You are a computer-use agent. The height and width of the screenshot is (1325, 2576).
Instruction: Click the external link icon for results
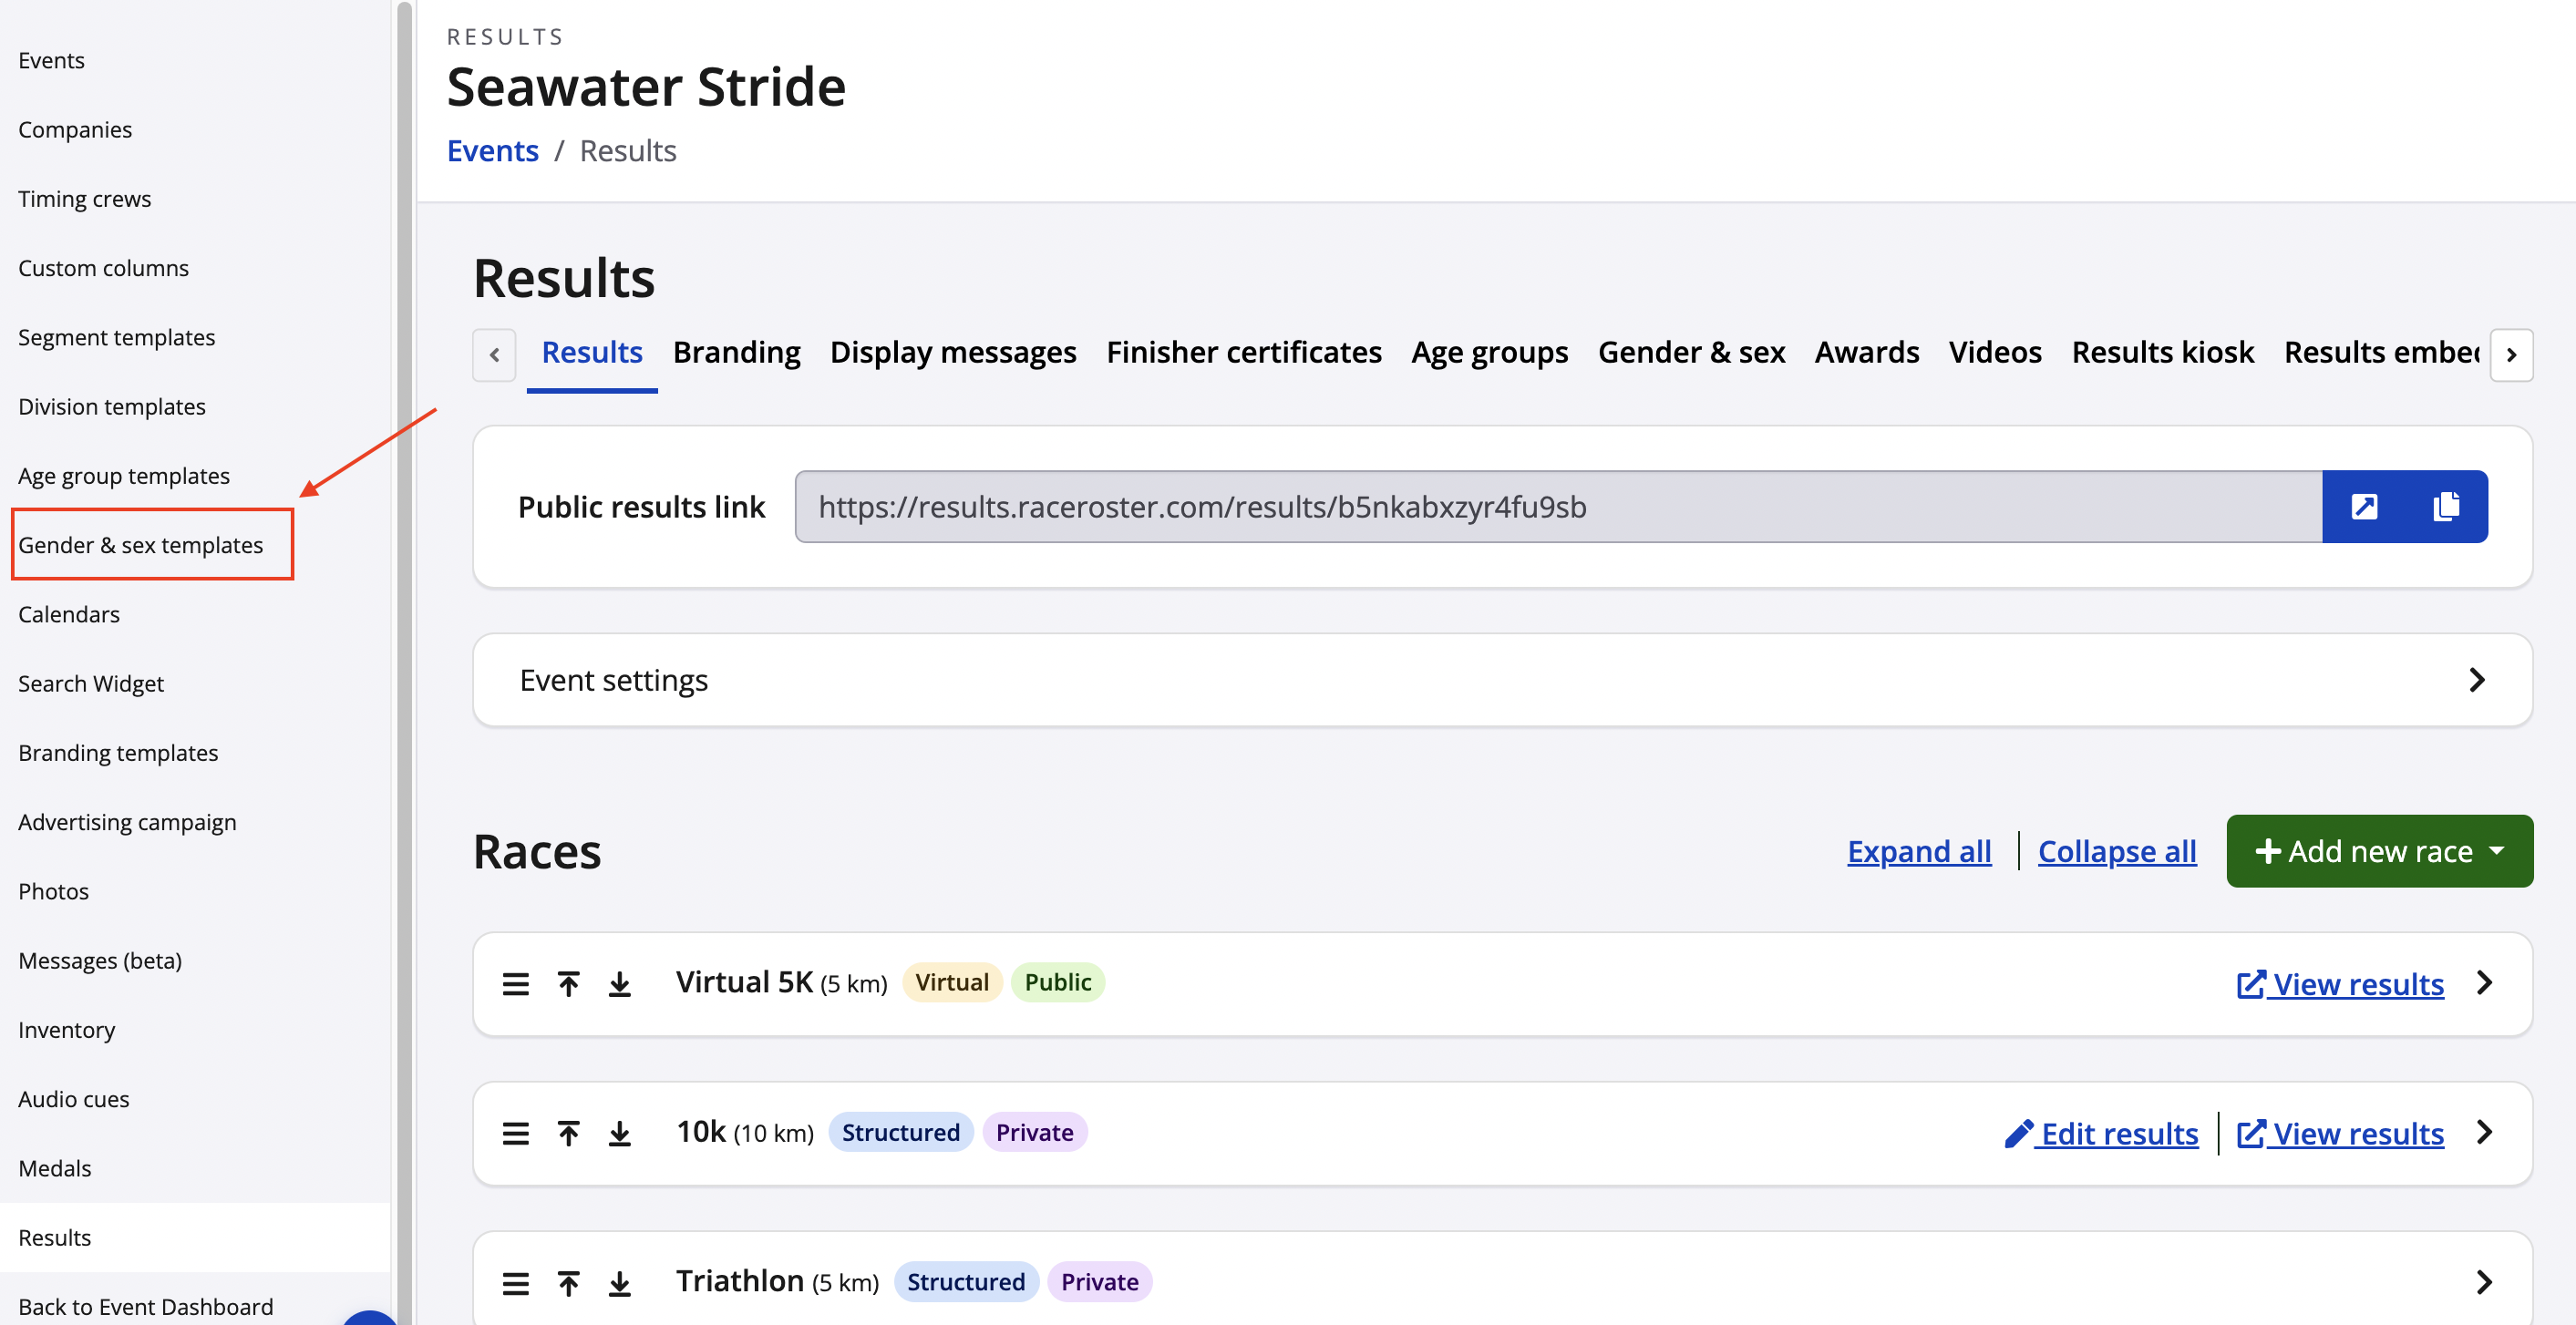tap(2363, 506)
